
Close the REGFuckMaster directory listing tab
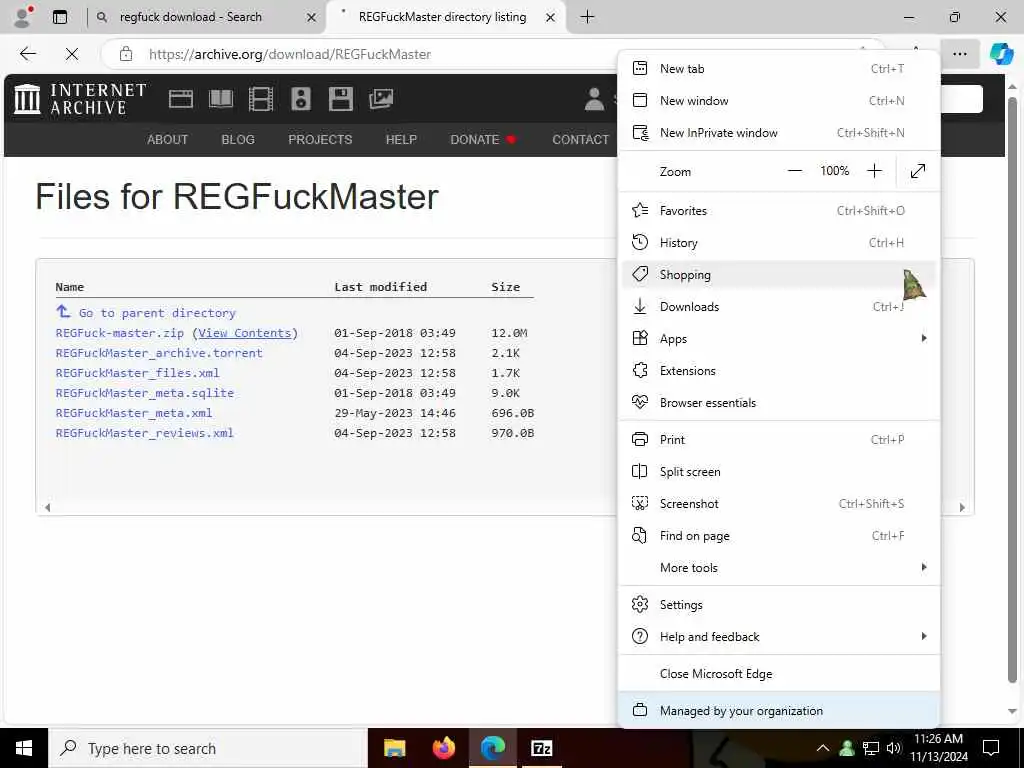(x=551, y=18)
